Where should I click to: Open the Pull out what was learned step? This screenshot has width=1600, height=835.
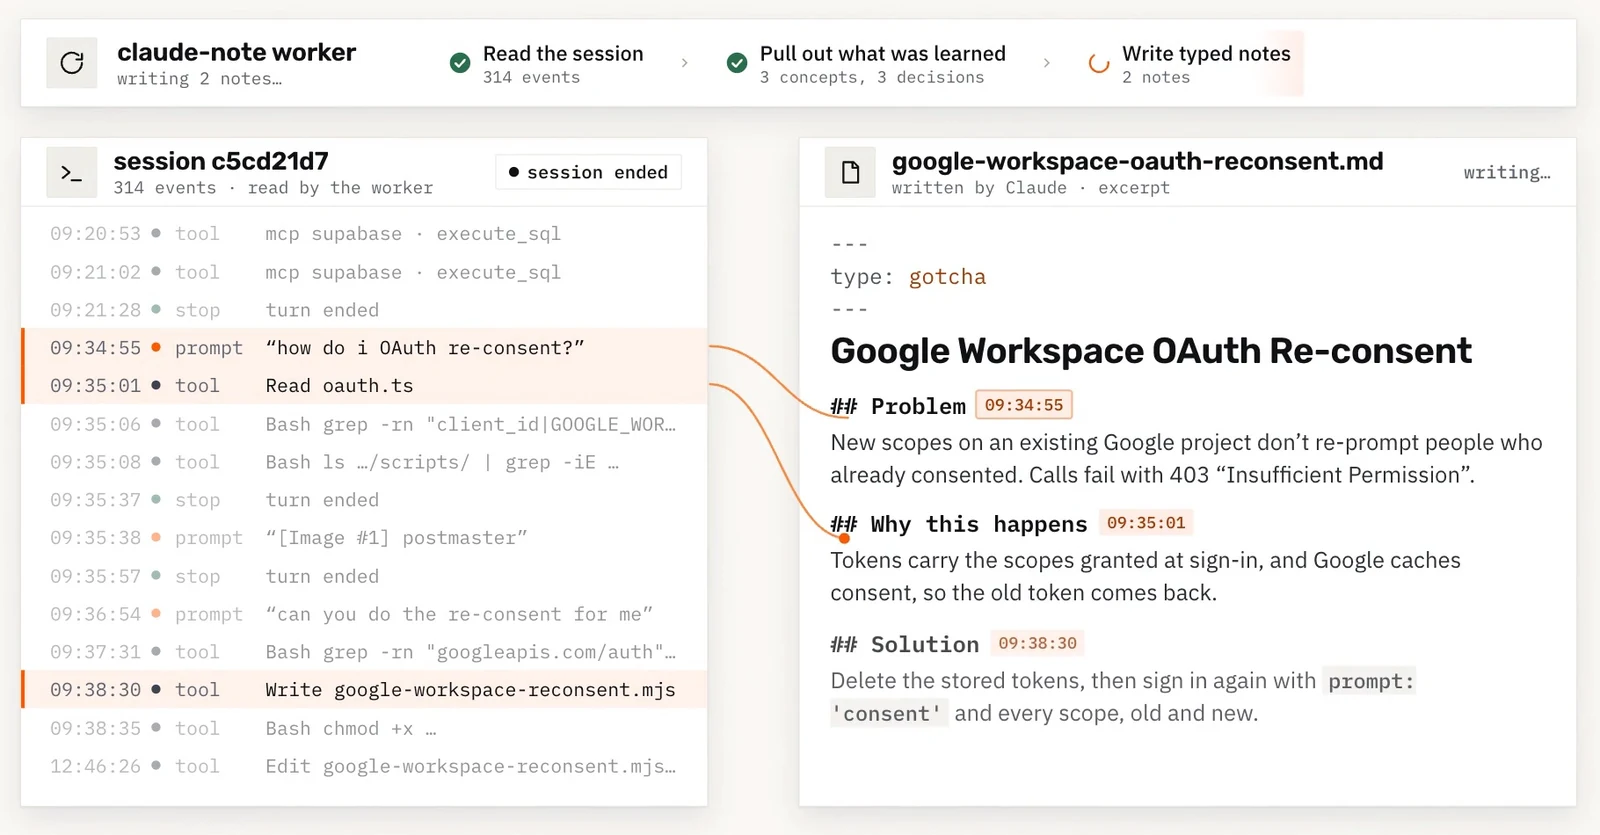(867, 64)
